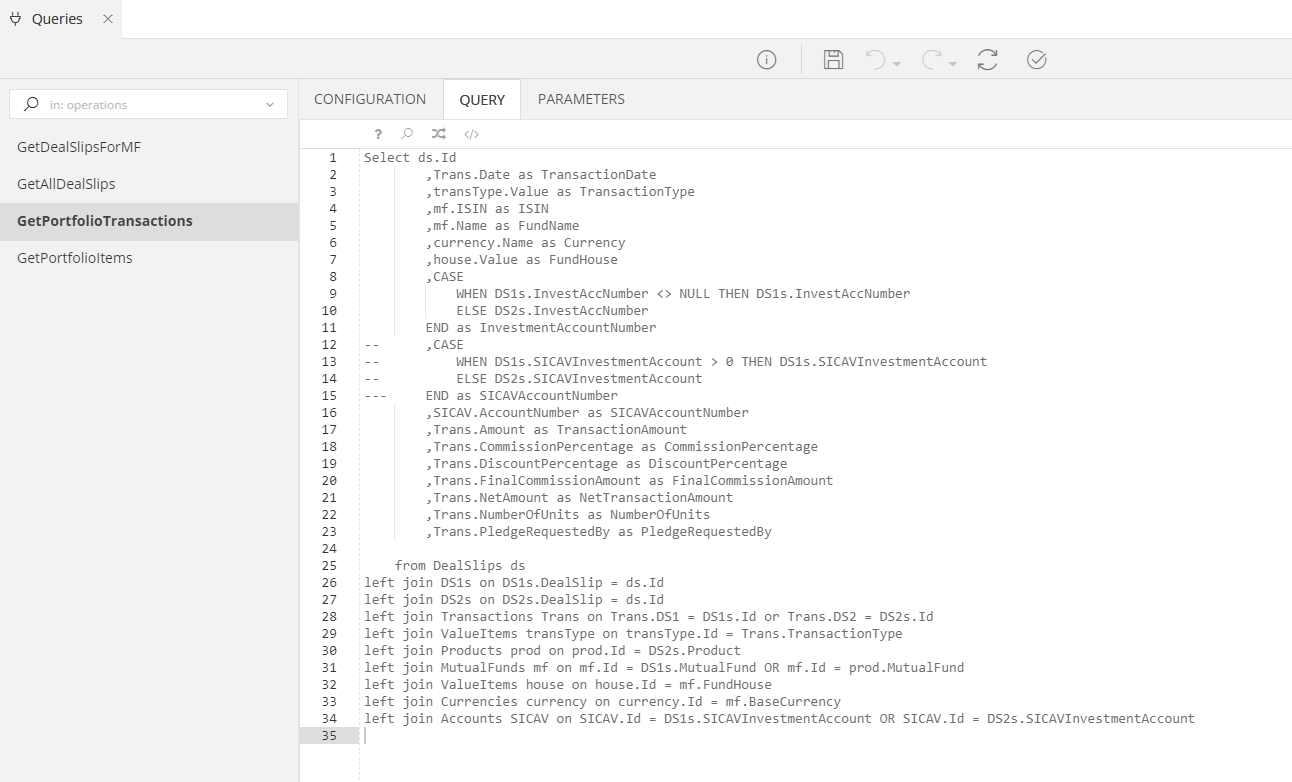Refresh using the circular arrows icon

pyautogui.click(x=987, y=60)
